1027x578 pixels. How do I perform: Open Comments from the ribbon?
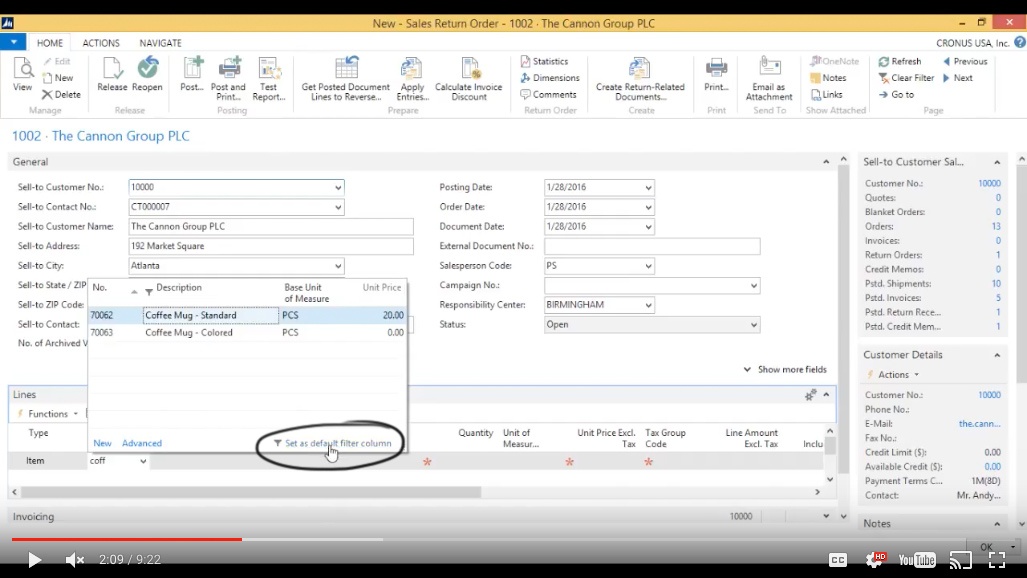pos(548,94)
